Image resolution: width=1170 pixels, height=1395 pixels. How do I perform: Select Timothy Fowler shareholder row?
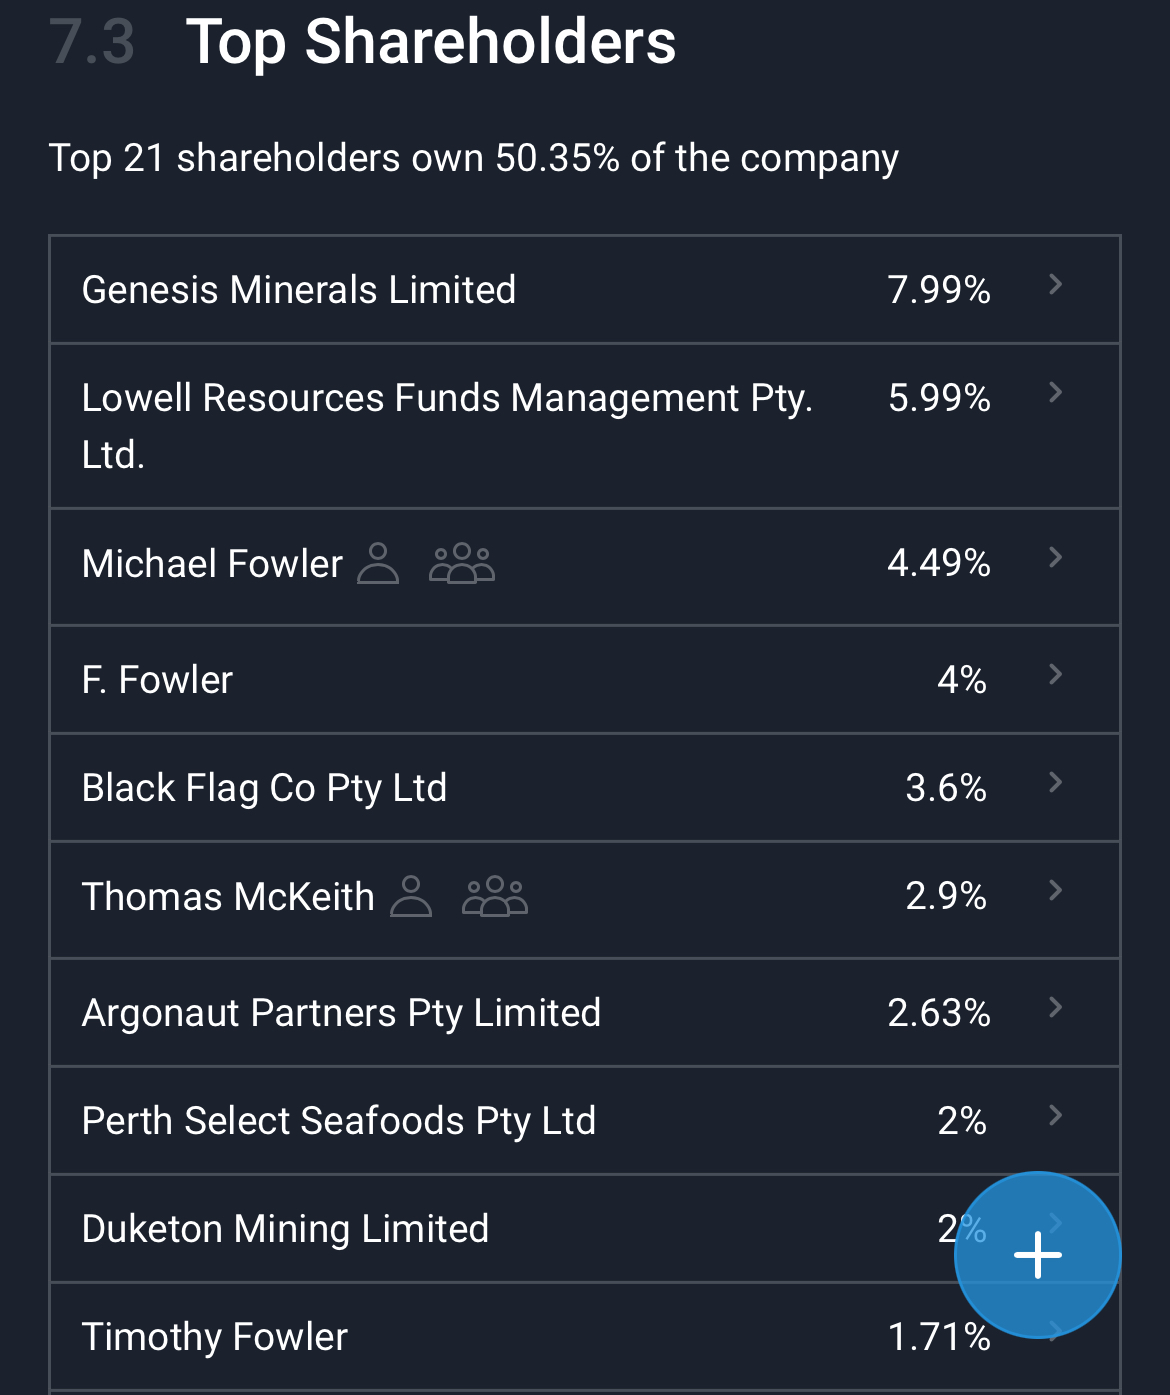[585, 1337]
